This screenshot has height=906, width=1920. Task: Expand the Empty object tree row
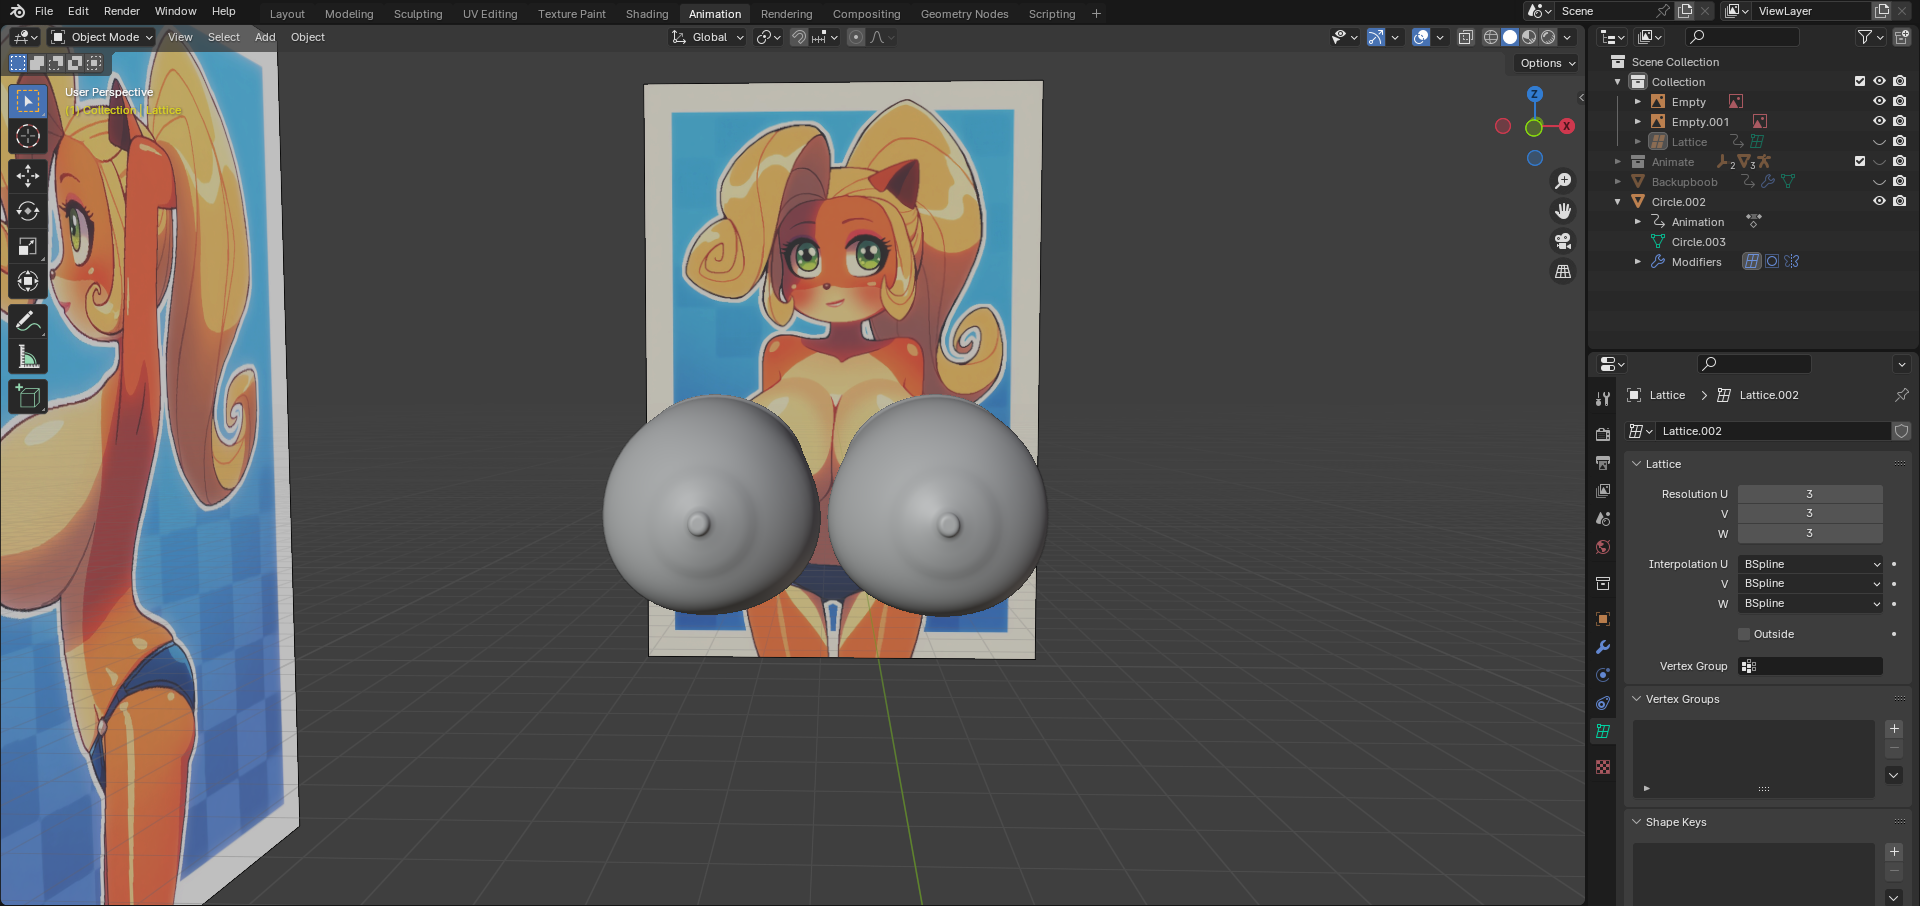[x=1637, y=101]
